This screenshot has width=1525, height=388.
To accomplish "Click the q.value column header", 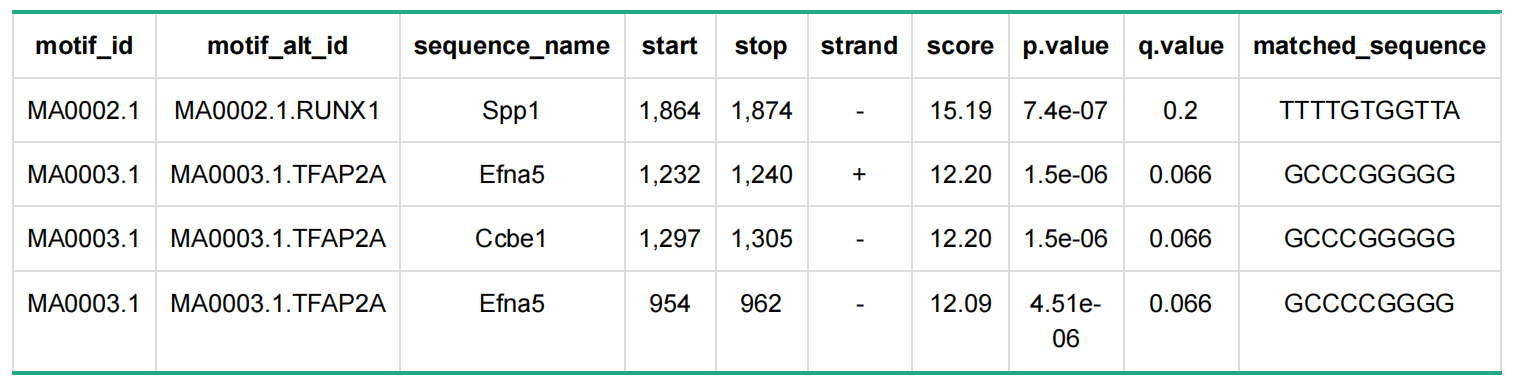I will 1181,46.
